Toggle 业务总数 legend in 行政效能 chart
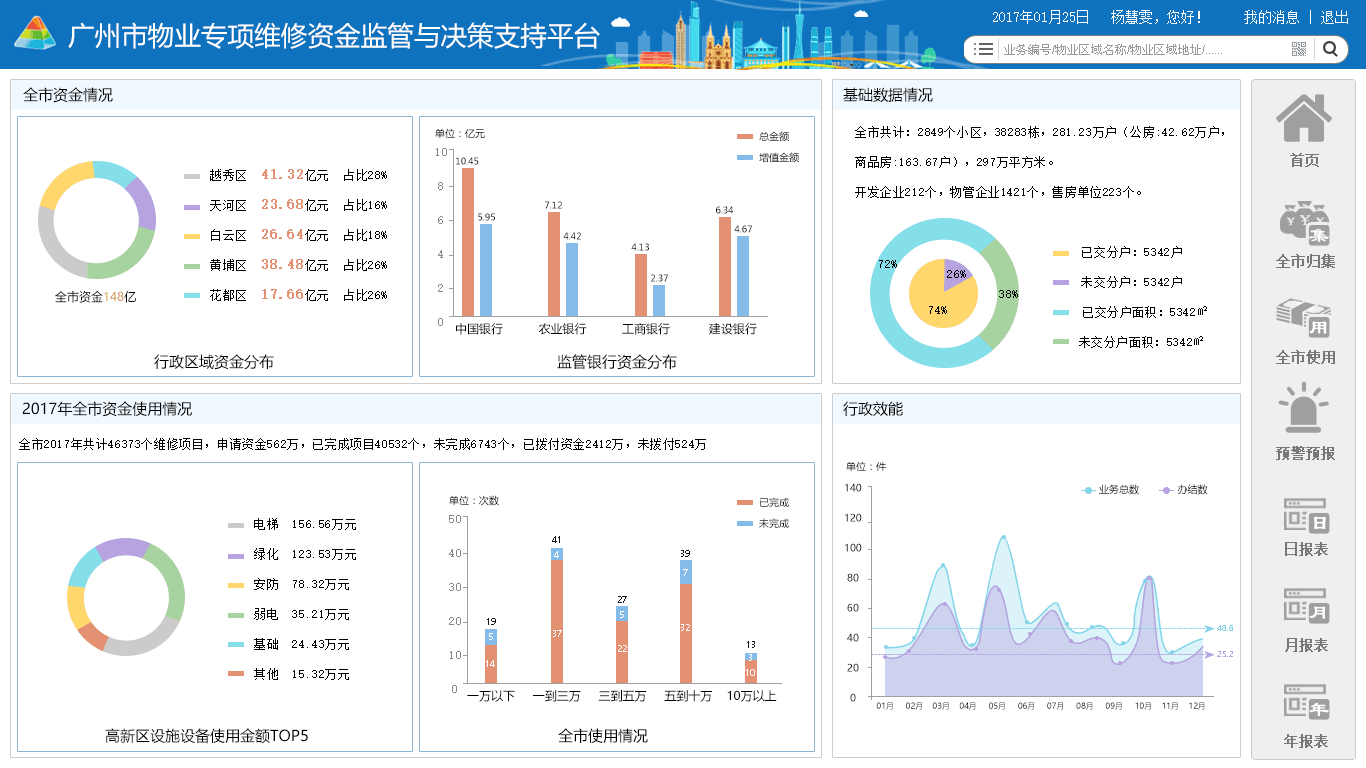The height and width of the screenshot is (768, 1366). click(1111, 490)
